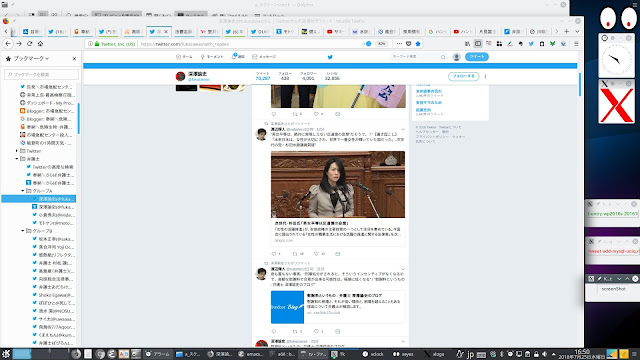Close the active Twitter tab
Viewport: 640px width, 360px height.
click(x=166, y=31)
